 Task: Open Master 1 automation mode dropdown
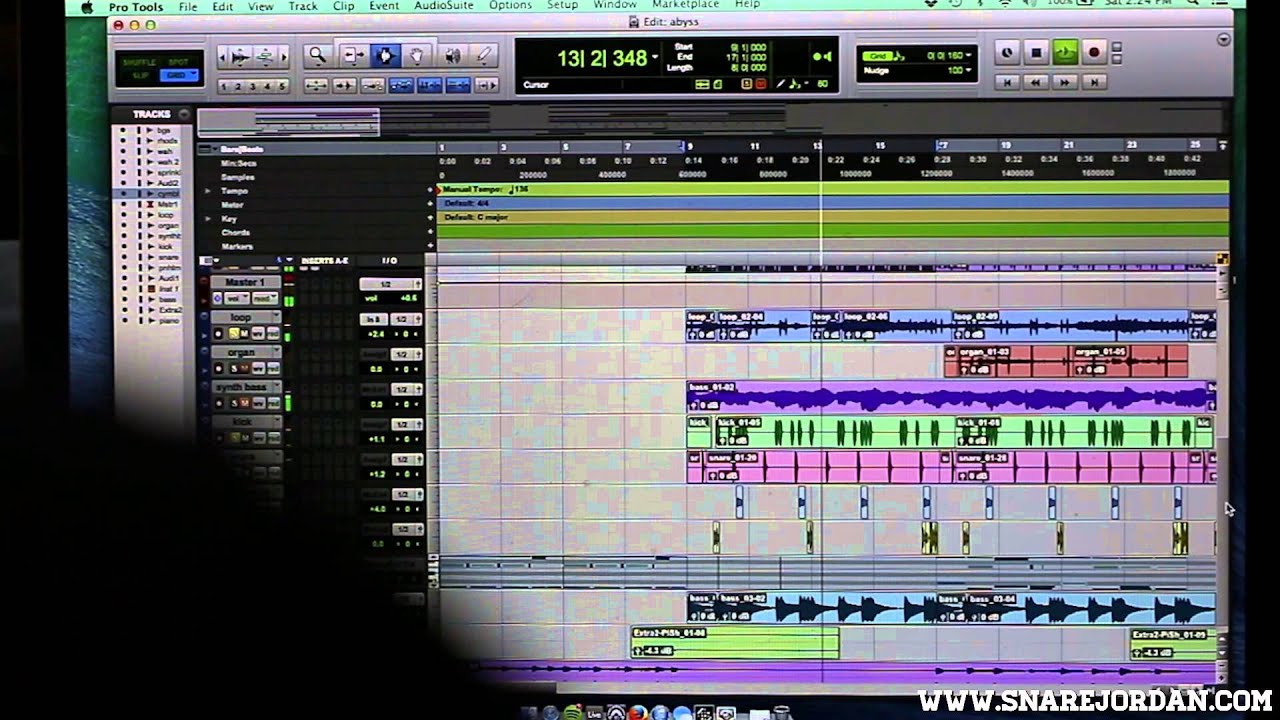click(265, 298)
